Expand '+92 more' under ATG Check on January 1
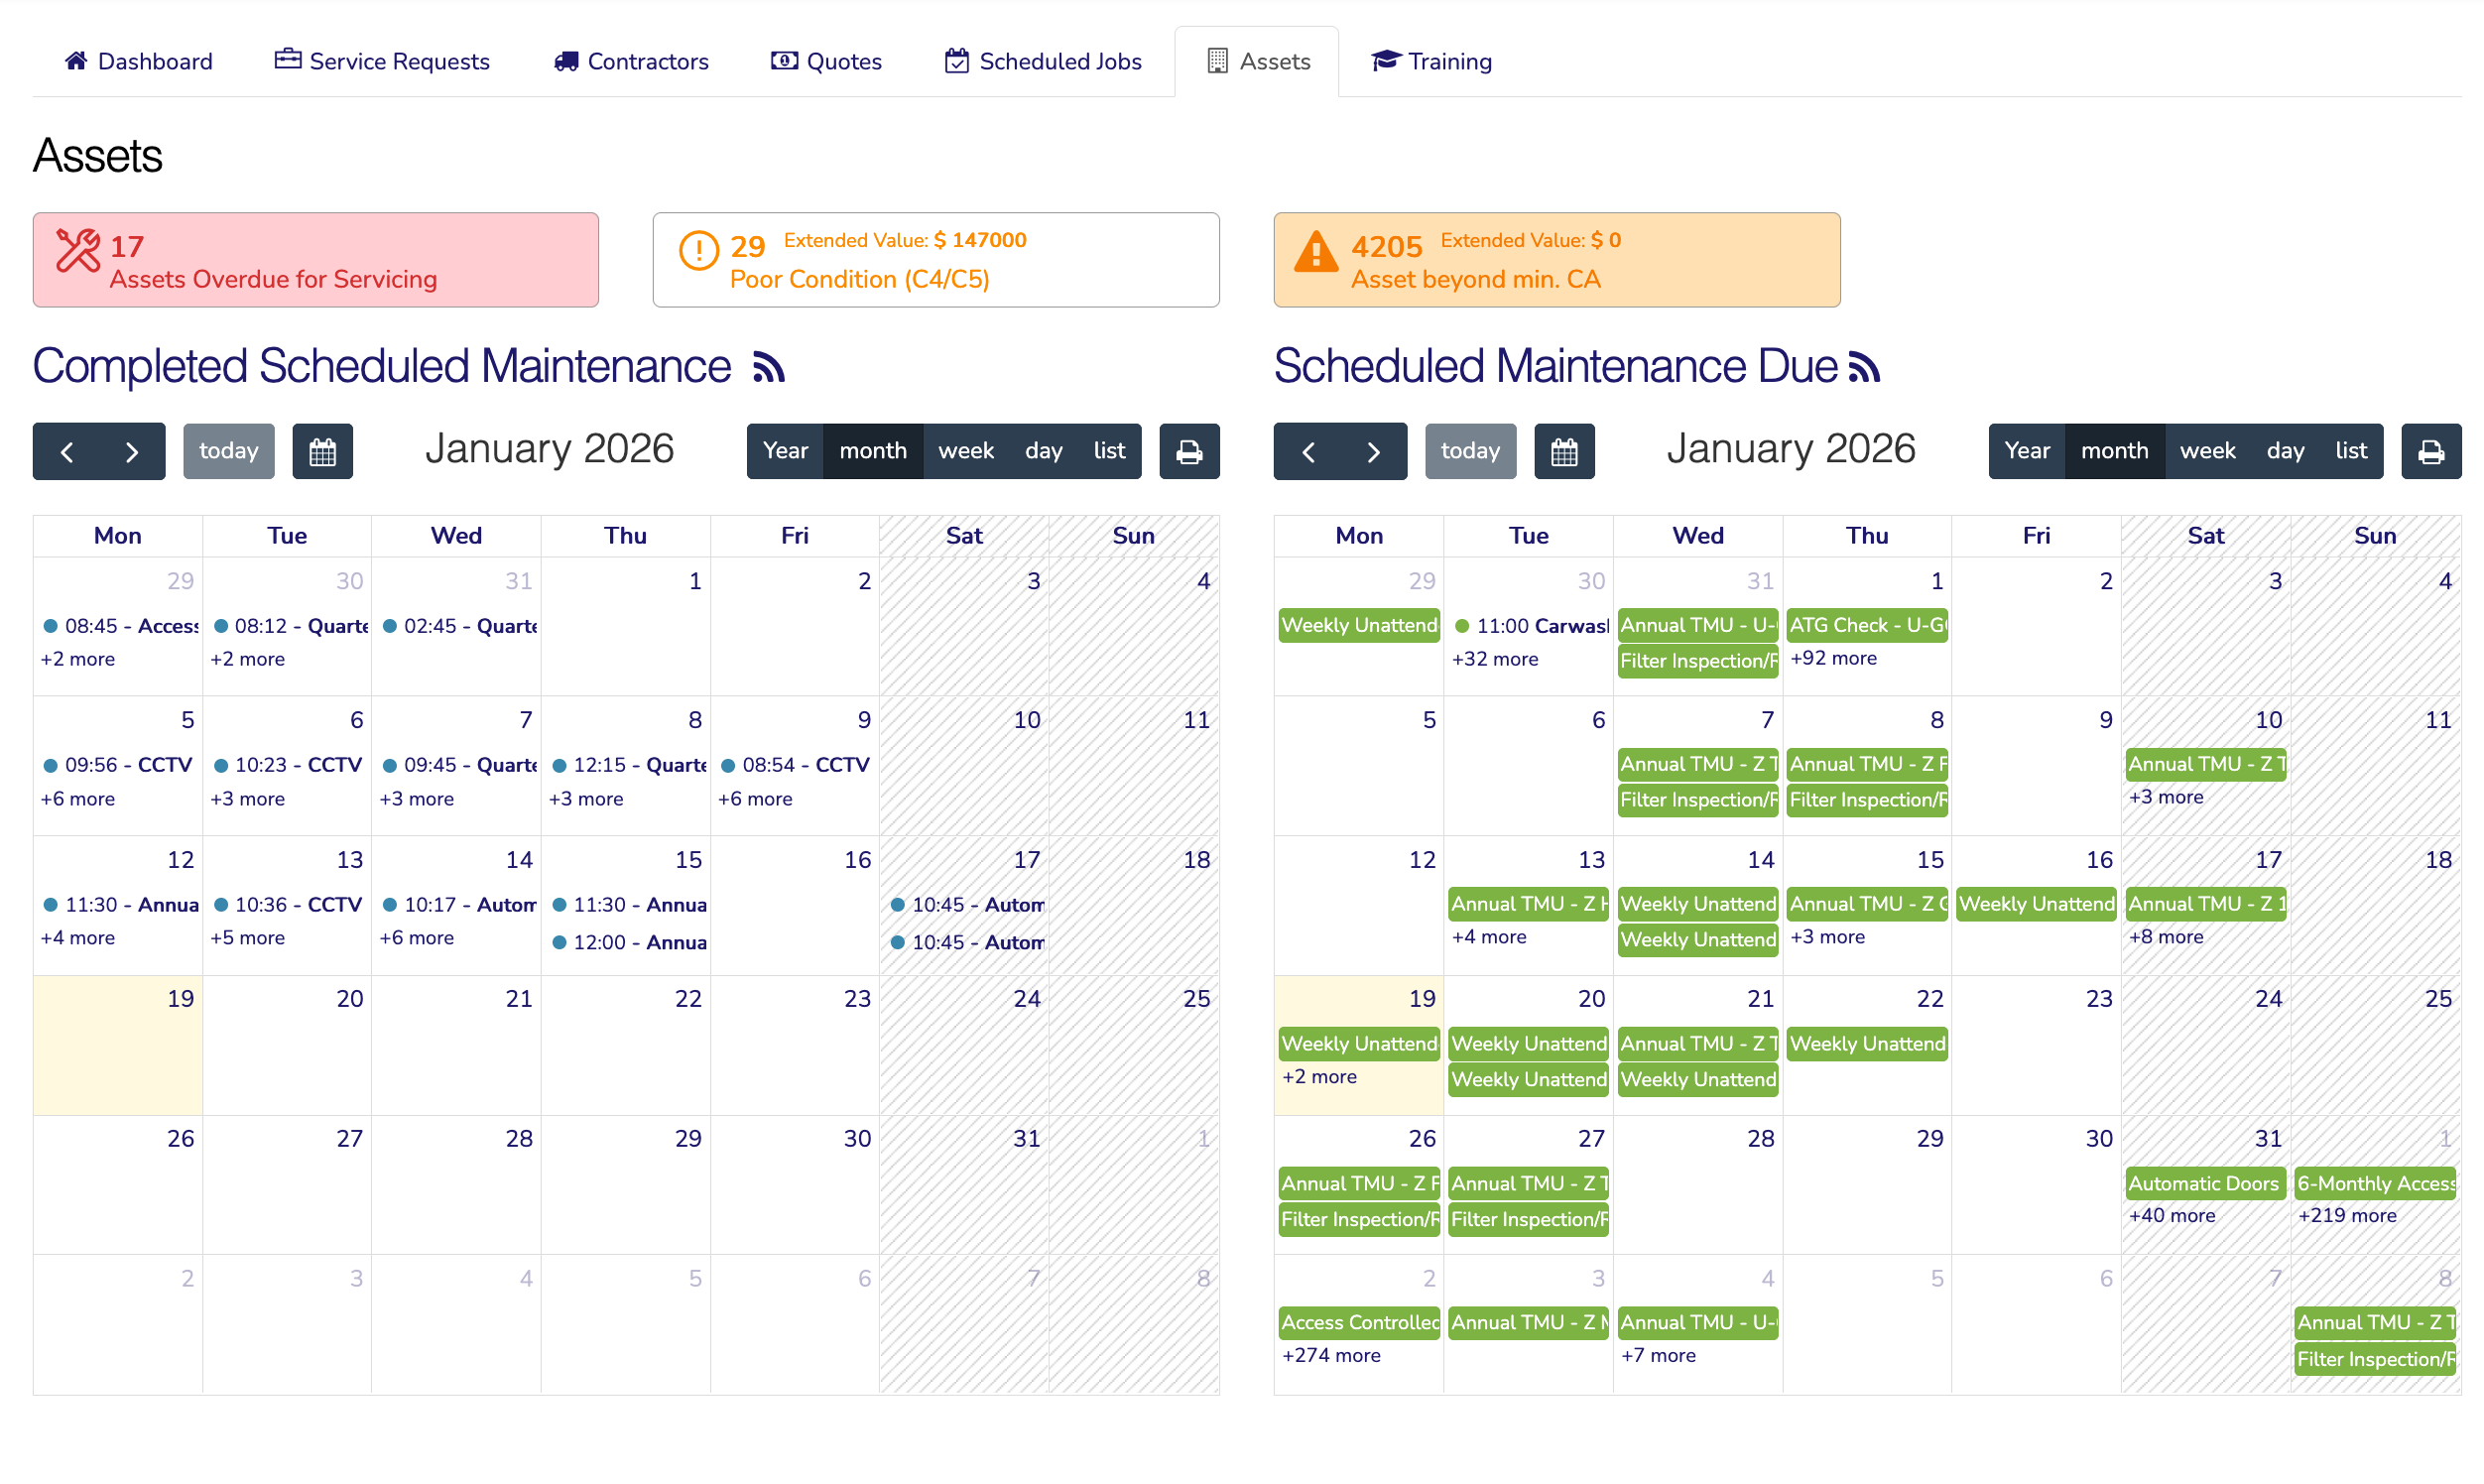This screenshot has height=1484, width=2484. click(1835, 658)
